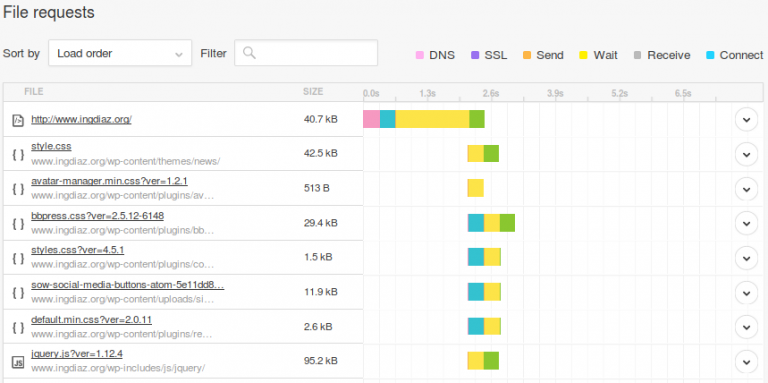
Task: Expand the jquery.js request details
Action: 746,362
